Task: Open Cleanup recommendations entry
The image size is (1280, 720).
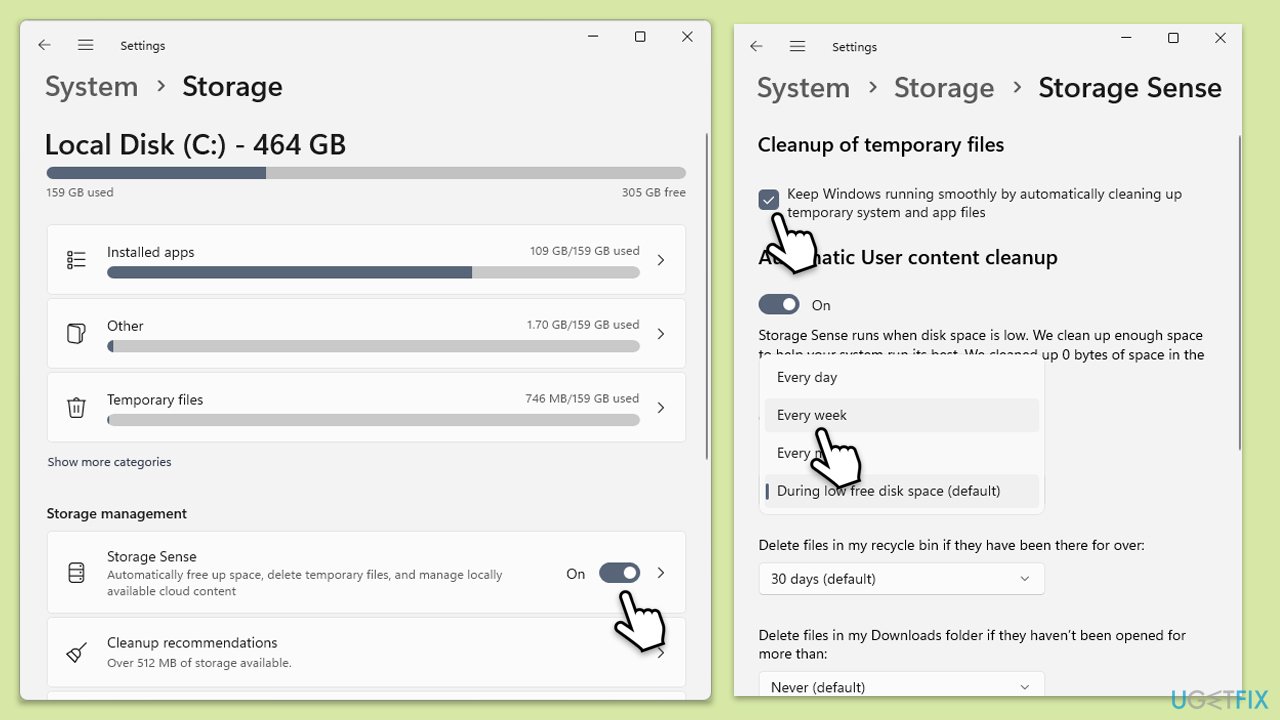Action: point(366,652)
